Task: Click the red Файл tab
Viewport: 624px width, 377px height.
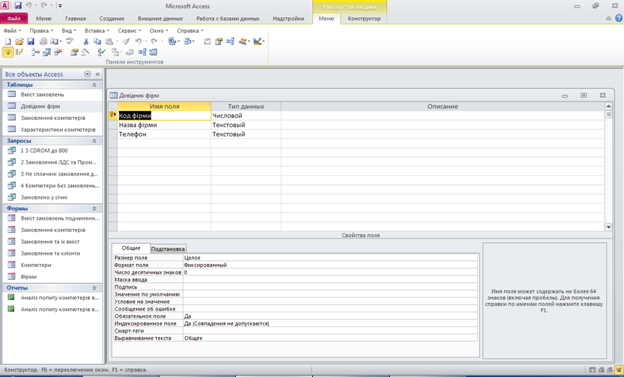Action: point(14,19)
